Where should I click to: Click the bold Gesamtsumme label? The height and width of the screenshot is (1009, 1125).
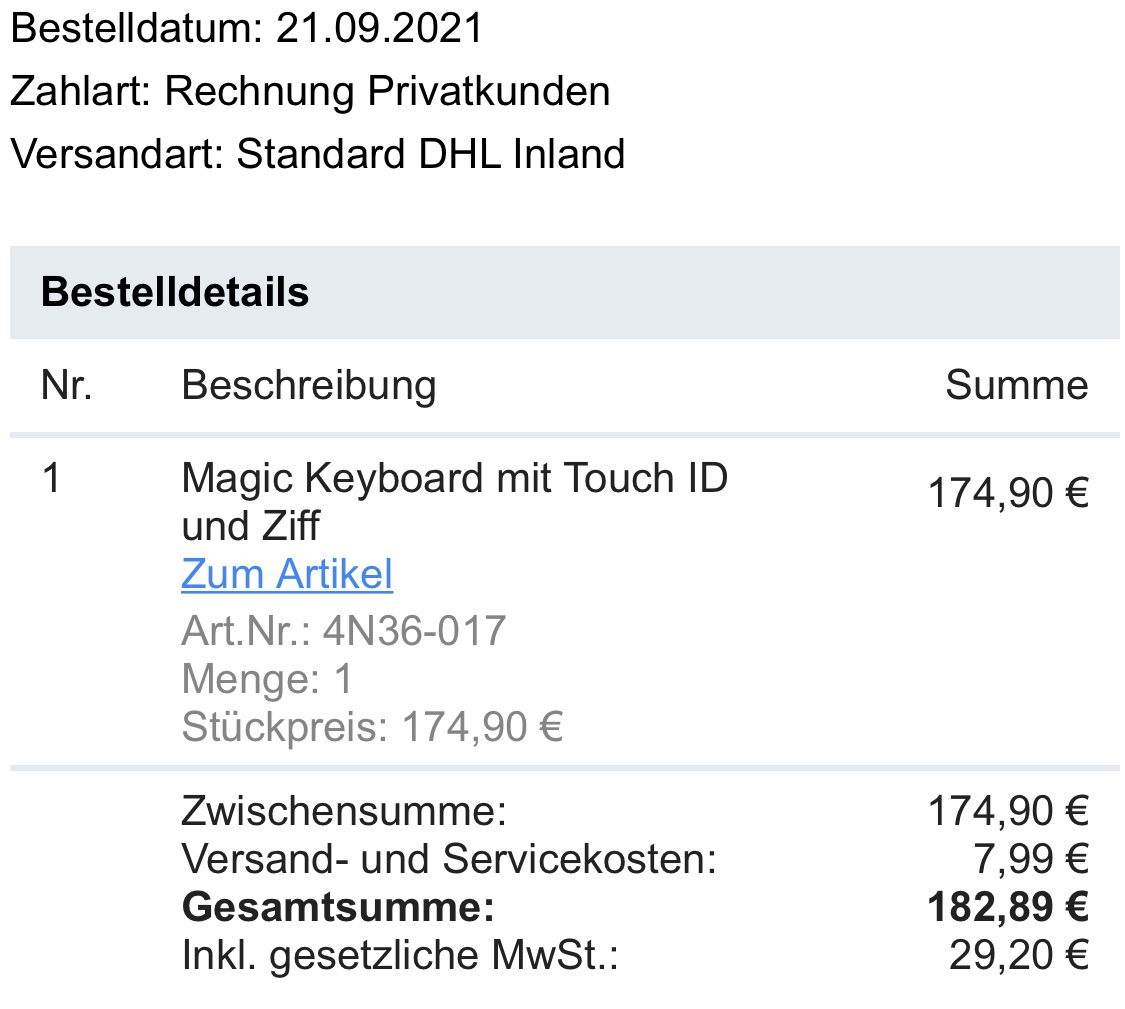pyautogui.click(x=337, y=908)
